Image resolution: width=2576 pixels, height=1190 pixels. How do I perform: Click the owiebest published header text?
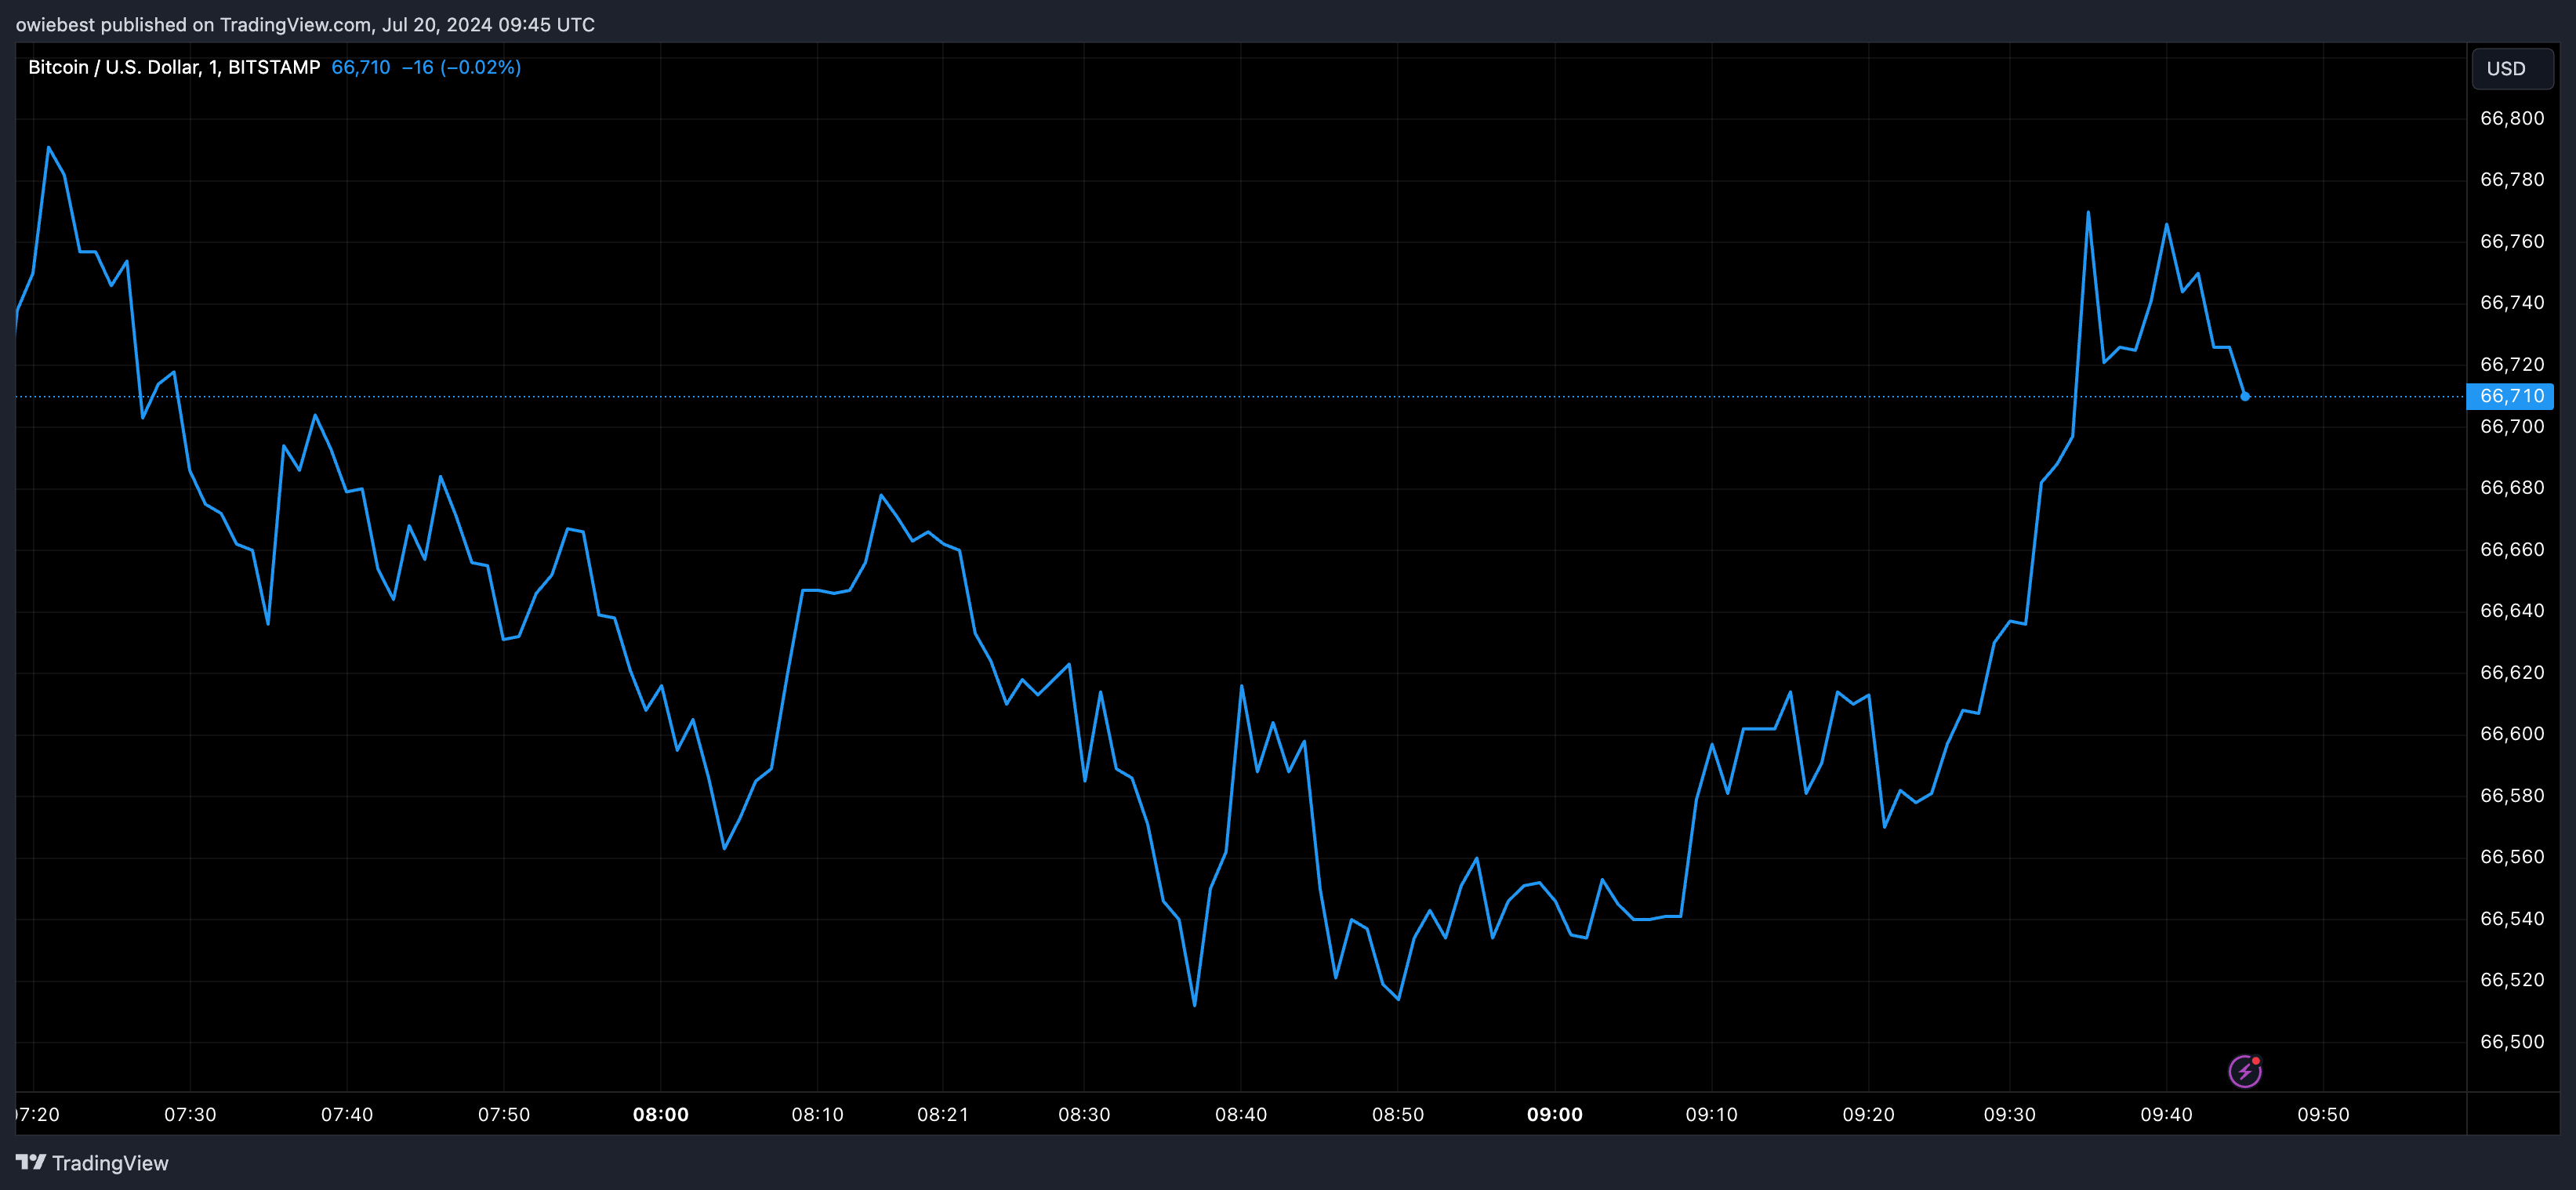point(305,24)
